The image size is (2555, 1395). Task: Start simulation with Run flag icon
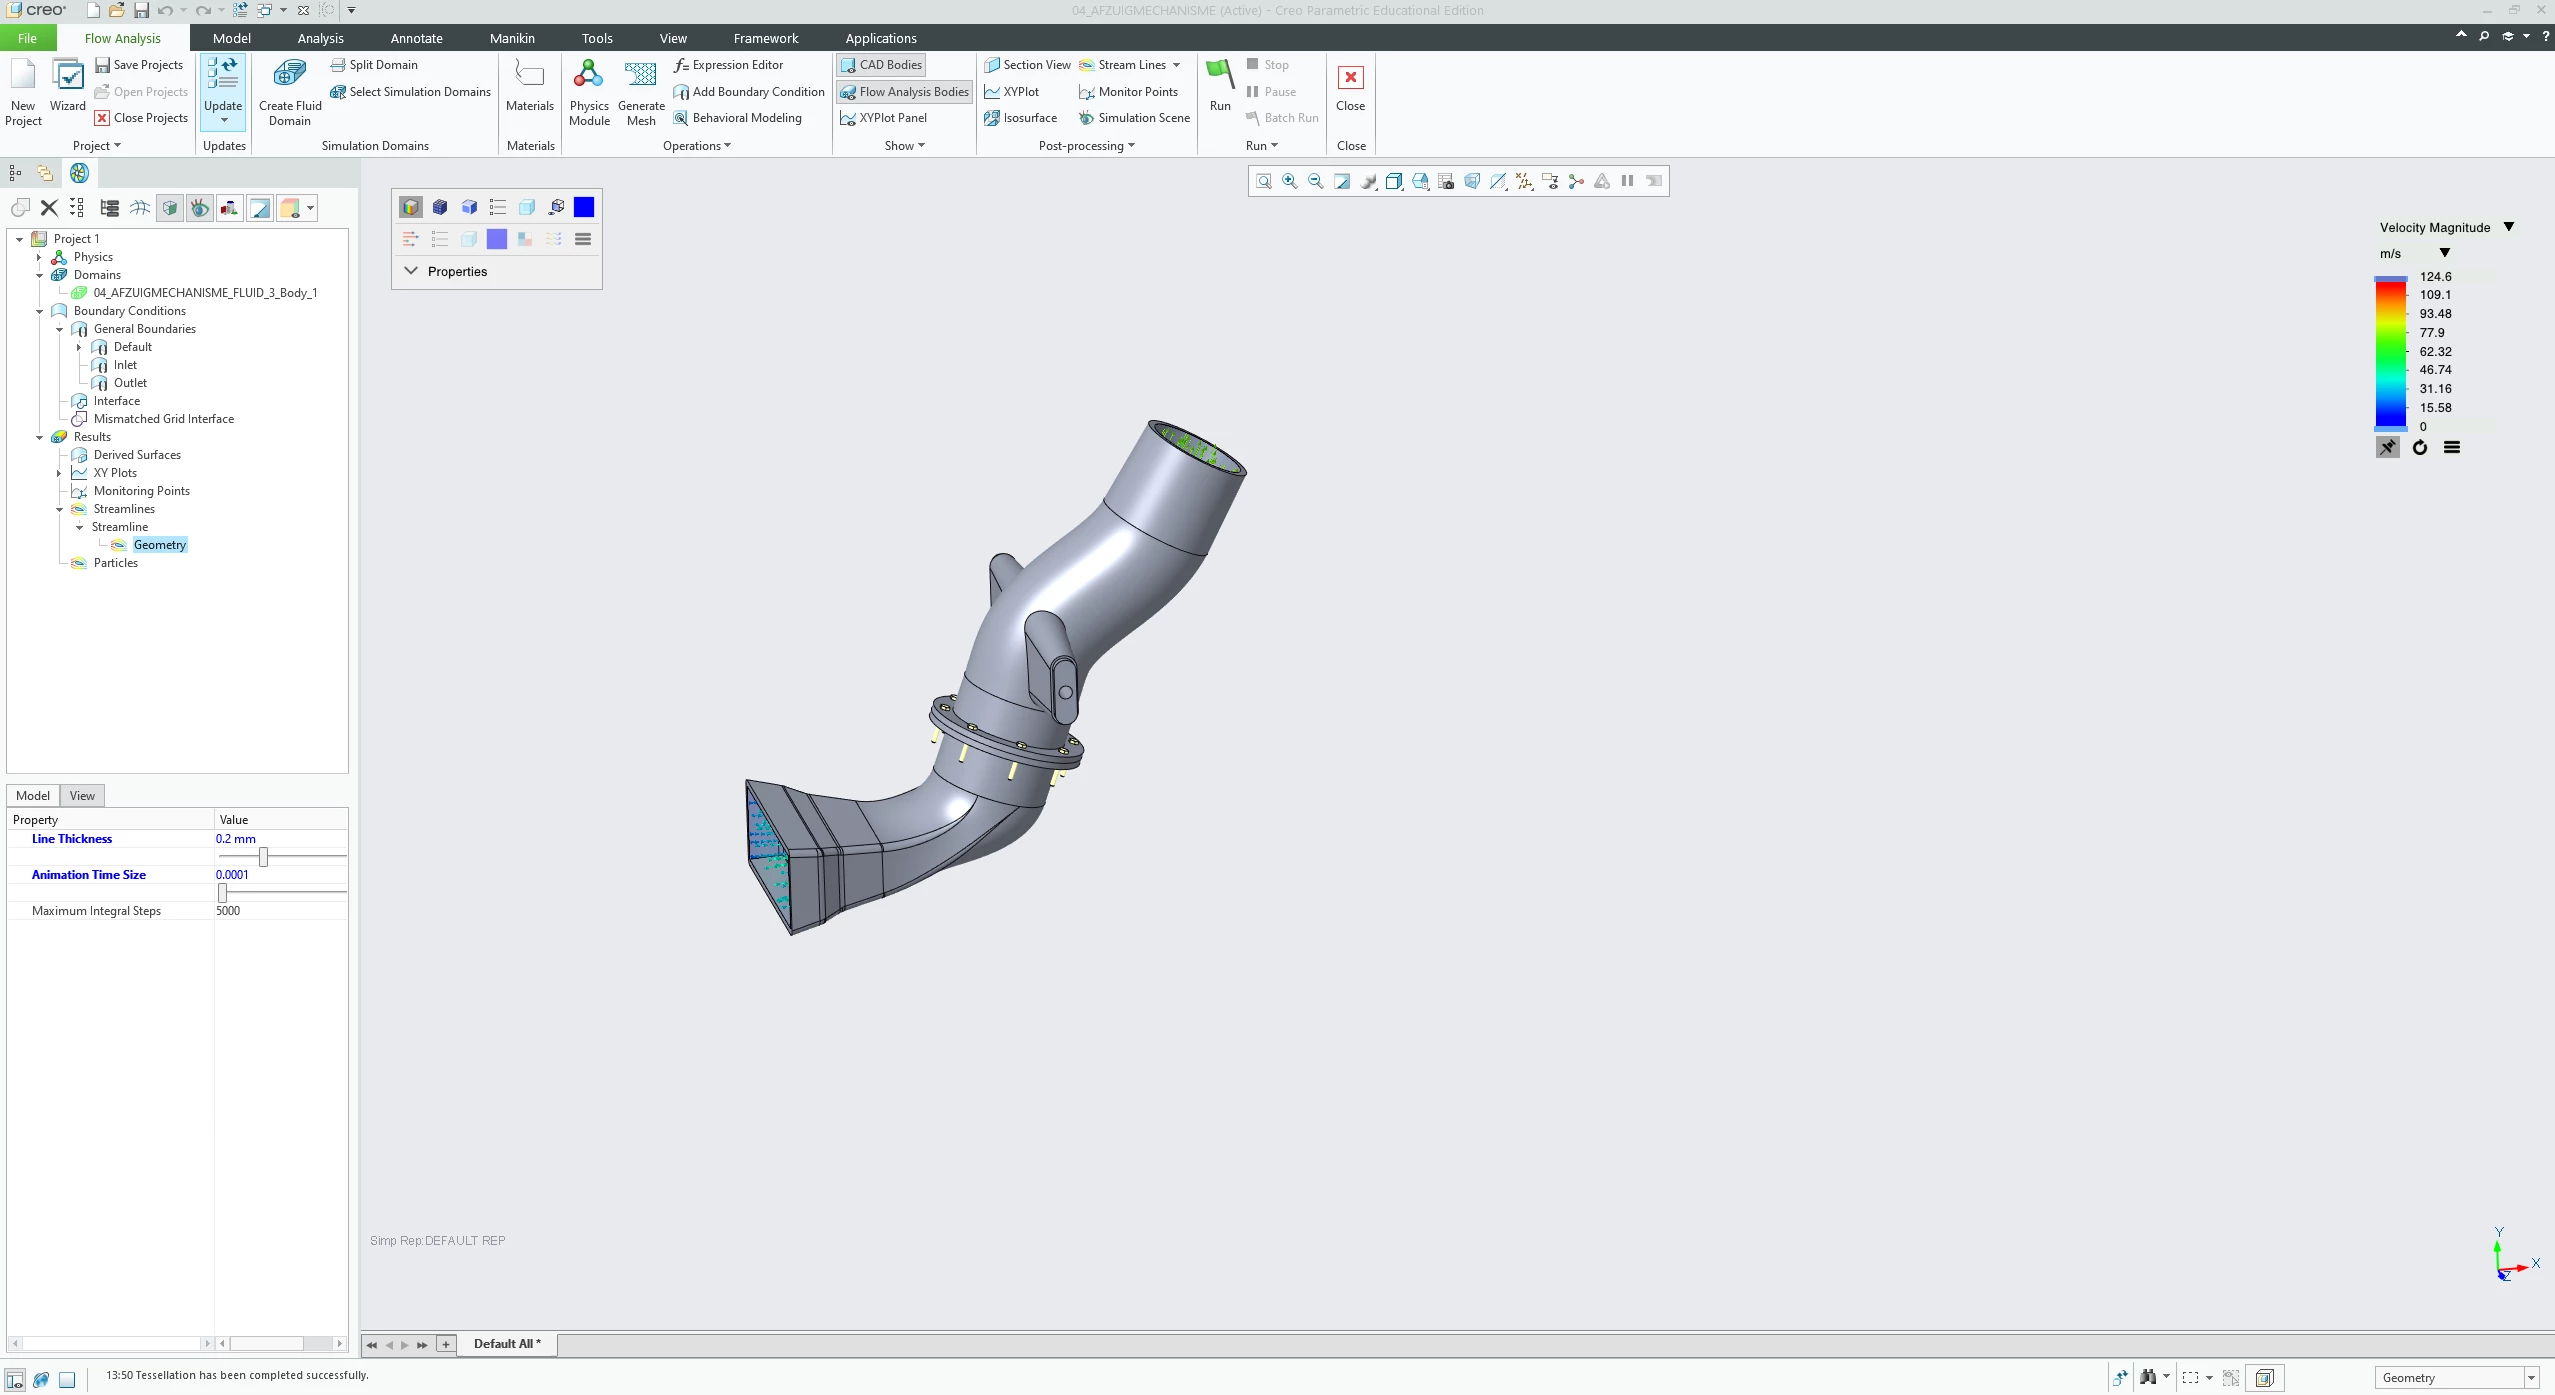pos(1219,76)
